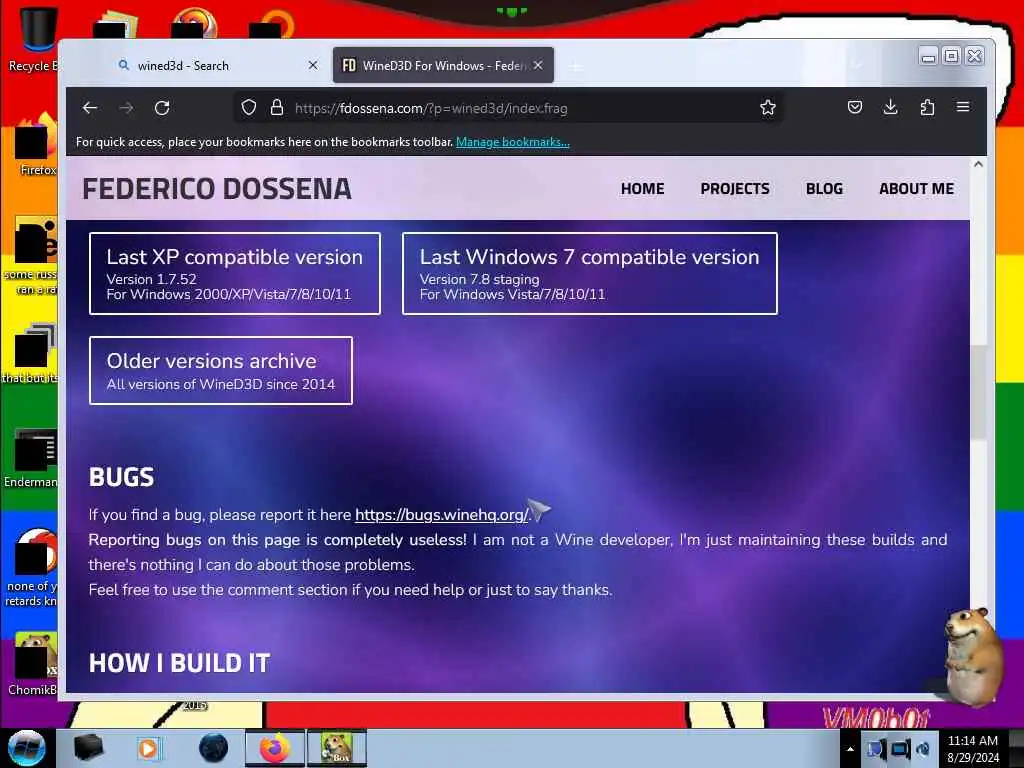Click the URL address bar
The width and height of the screenshot is (1024, 768).
pyautogui.click(x=509, y=108)
